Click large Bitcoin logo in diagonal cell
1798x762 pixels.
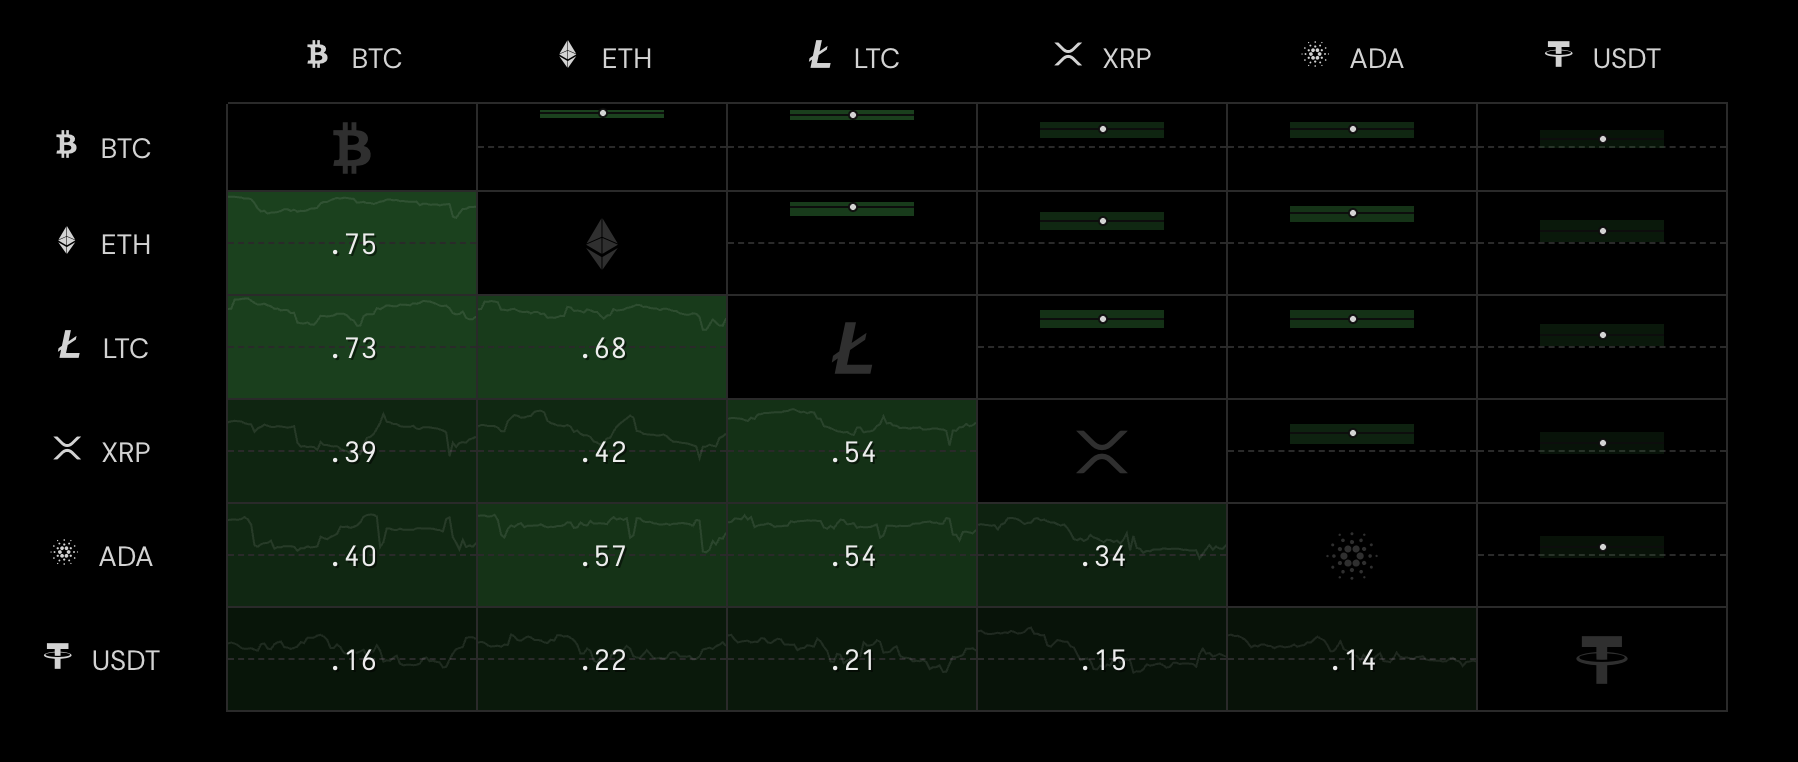click(352, 148)
